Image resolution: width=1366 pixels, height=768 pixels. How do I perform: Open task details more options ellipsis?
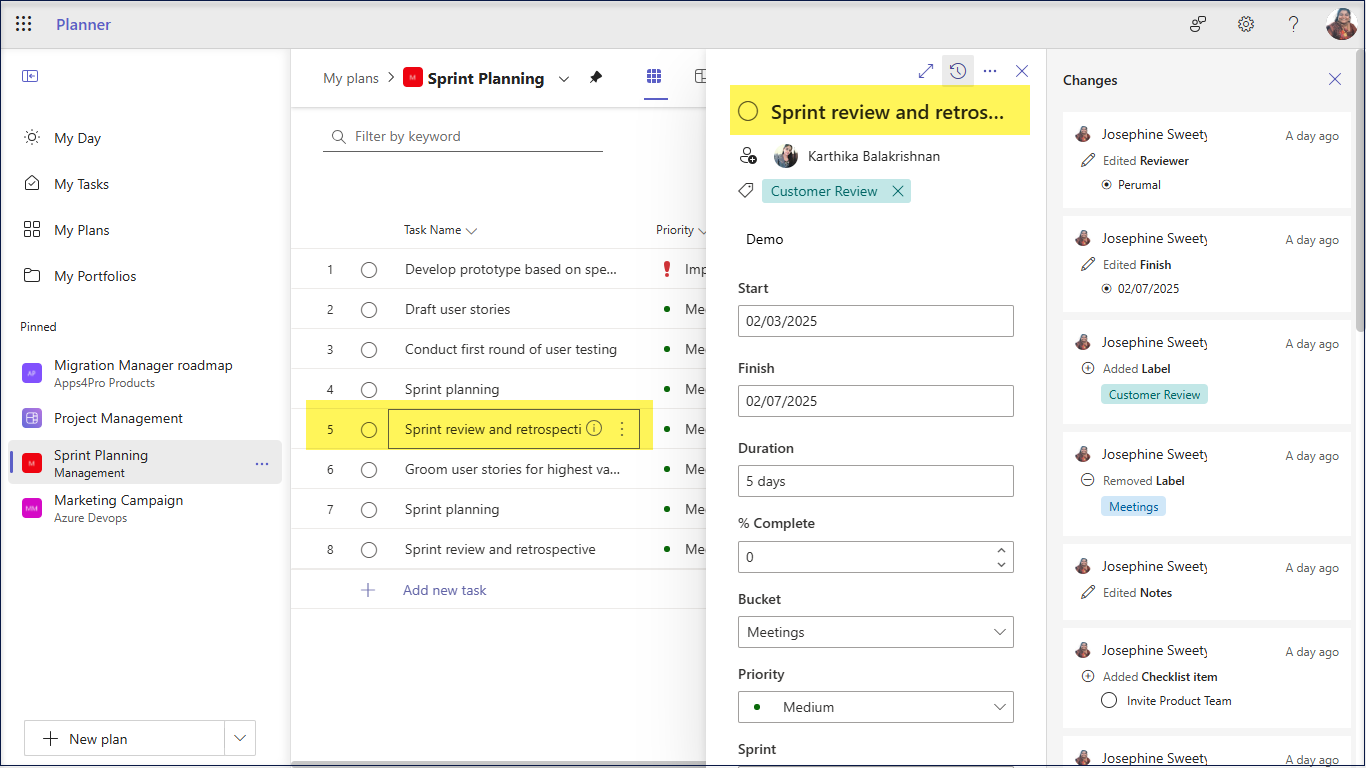[x=990, y=71]
